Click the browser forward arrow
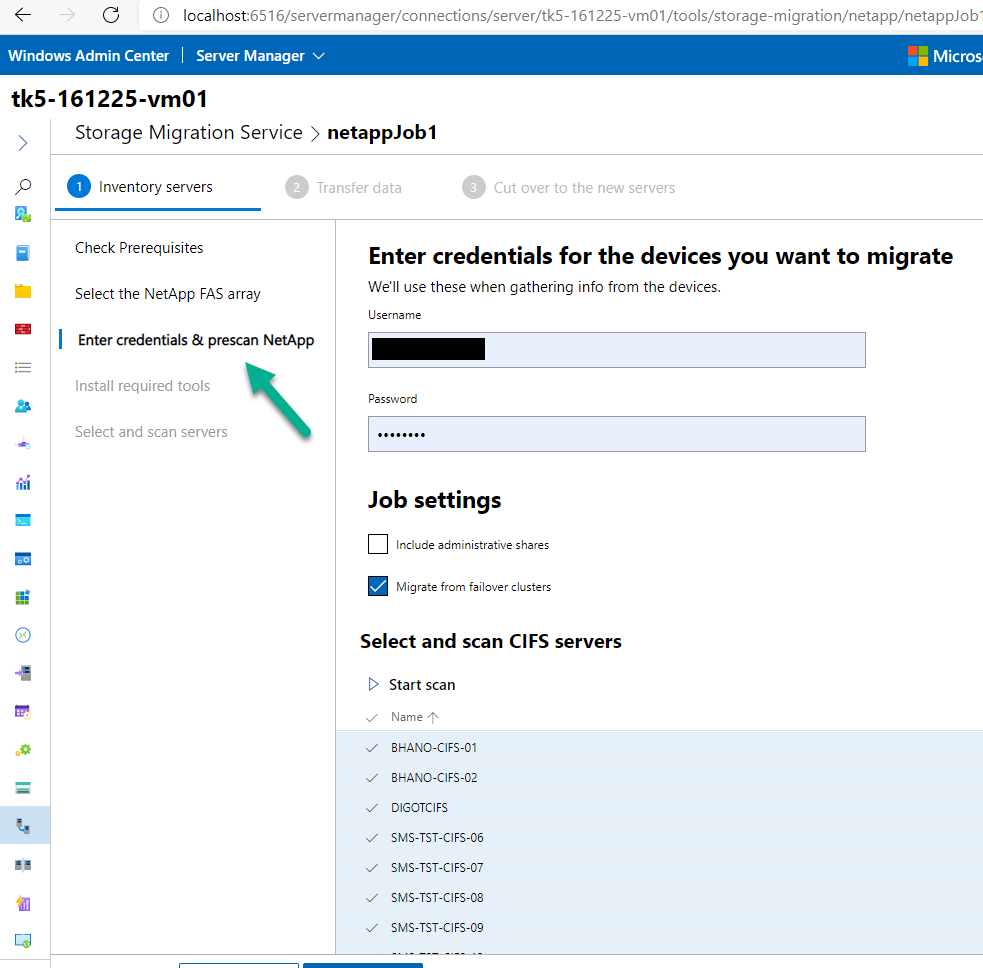 click(67, 15)
